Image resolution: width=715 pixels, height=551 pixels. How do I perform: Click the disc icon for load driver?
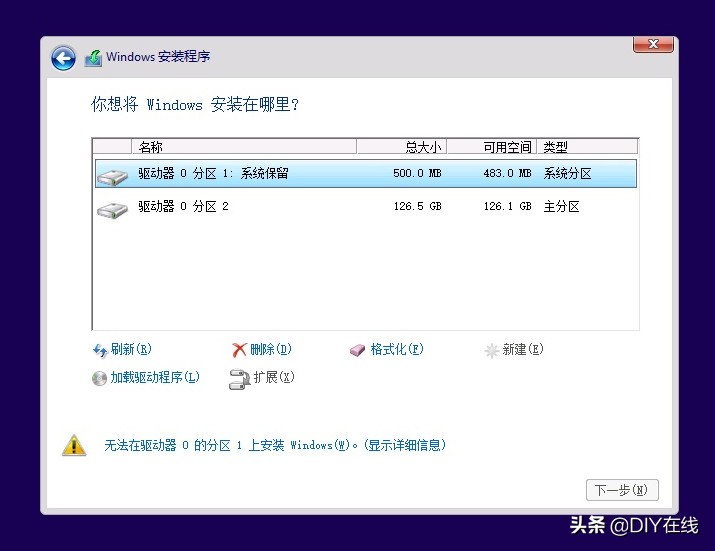pyautogui.click(x=99, y=378)
